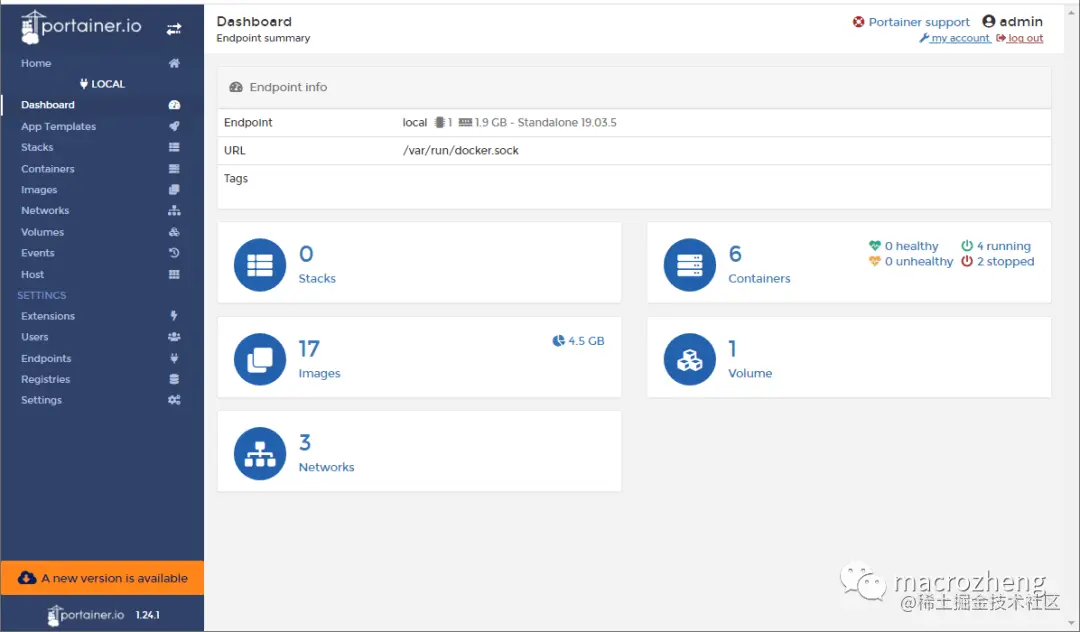Screen dimensions: 1080x632
Task: Open the 1 Volume dashboard card
Action: click(x=849, y=357)
